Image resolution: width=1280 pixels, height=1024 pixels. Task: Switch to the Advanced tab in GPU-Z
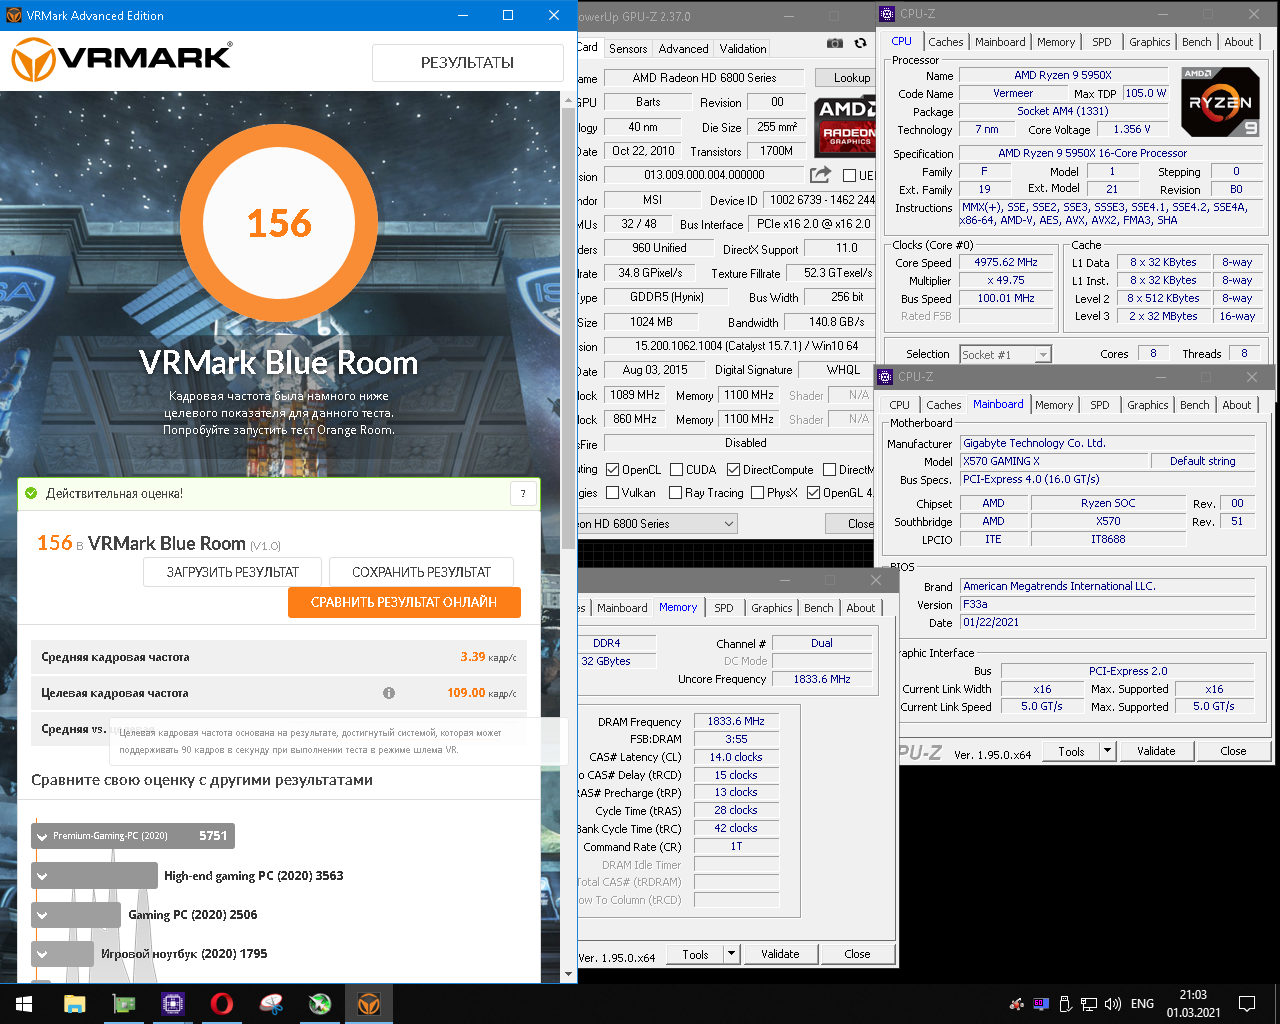[683, 48]
